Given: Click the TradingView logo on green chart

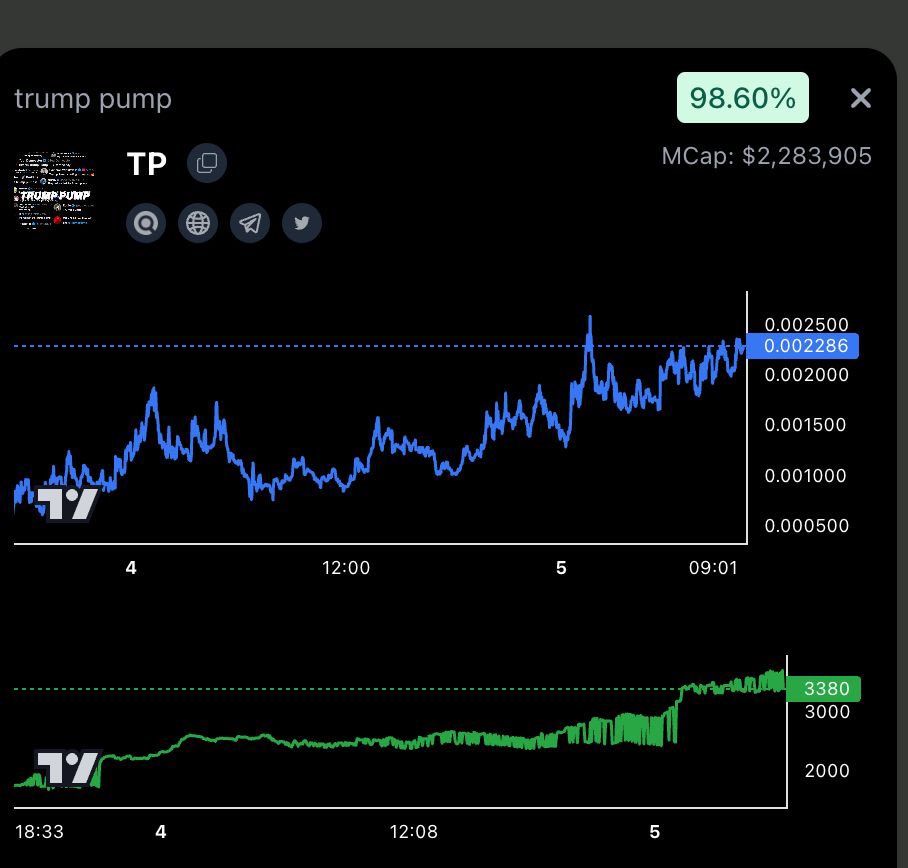Looking at the screenshot, I should click(67, 767).
